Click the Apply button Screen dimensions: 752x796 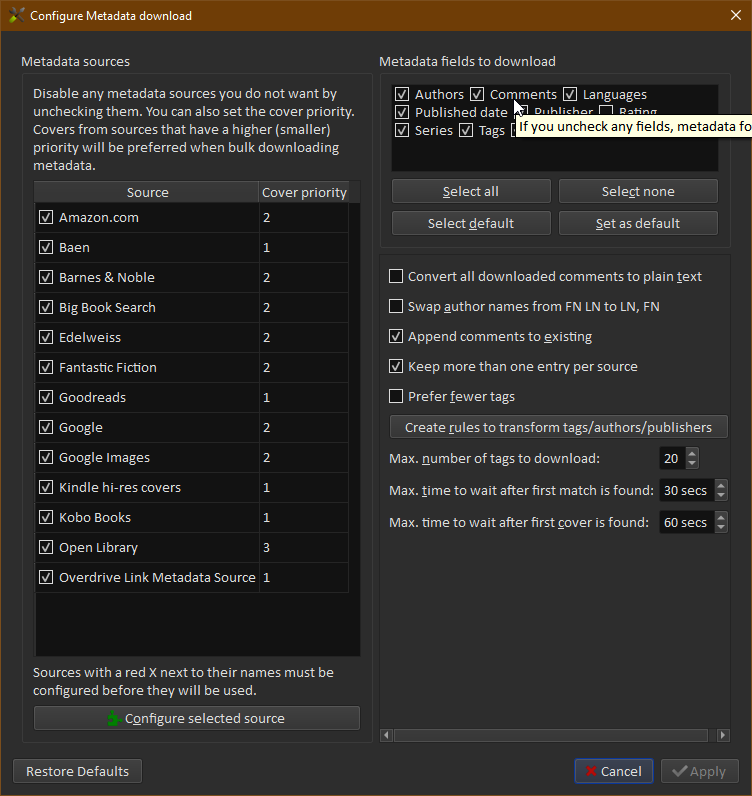pyautogui.click(x=700, y=771)
